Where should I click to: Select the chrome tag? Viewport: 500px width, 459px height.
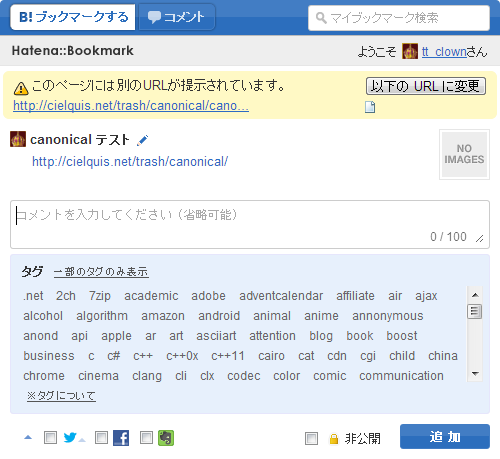(x=44, y=376)
